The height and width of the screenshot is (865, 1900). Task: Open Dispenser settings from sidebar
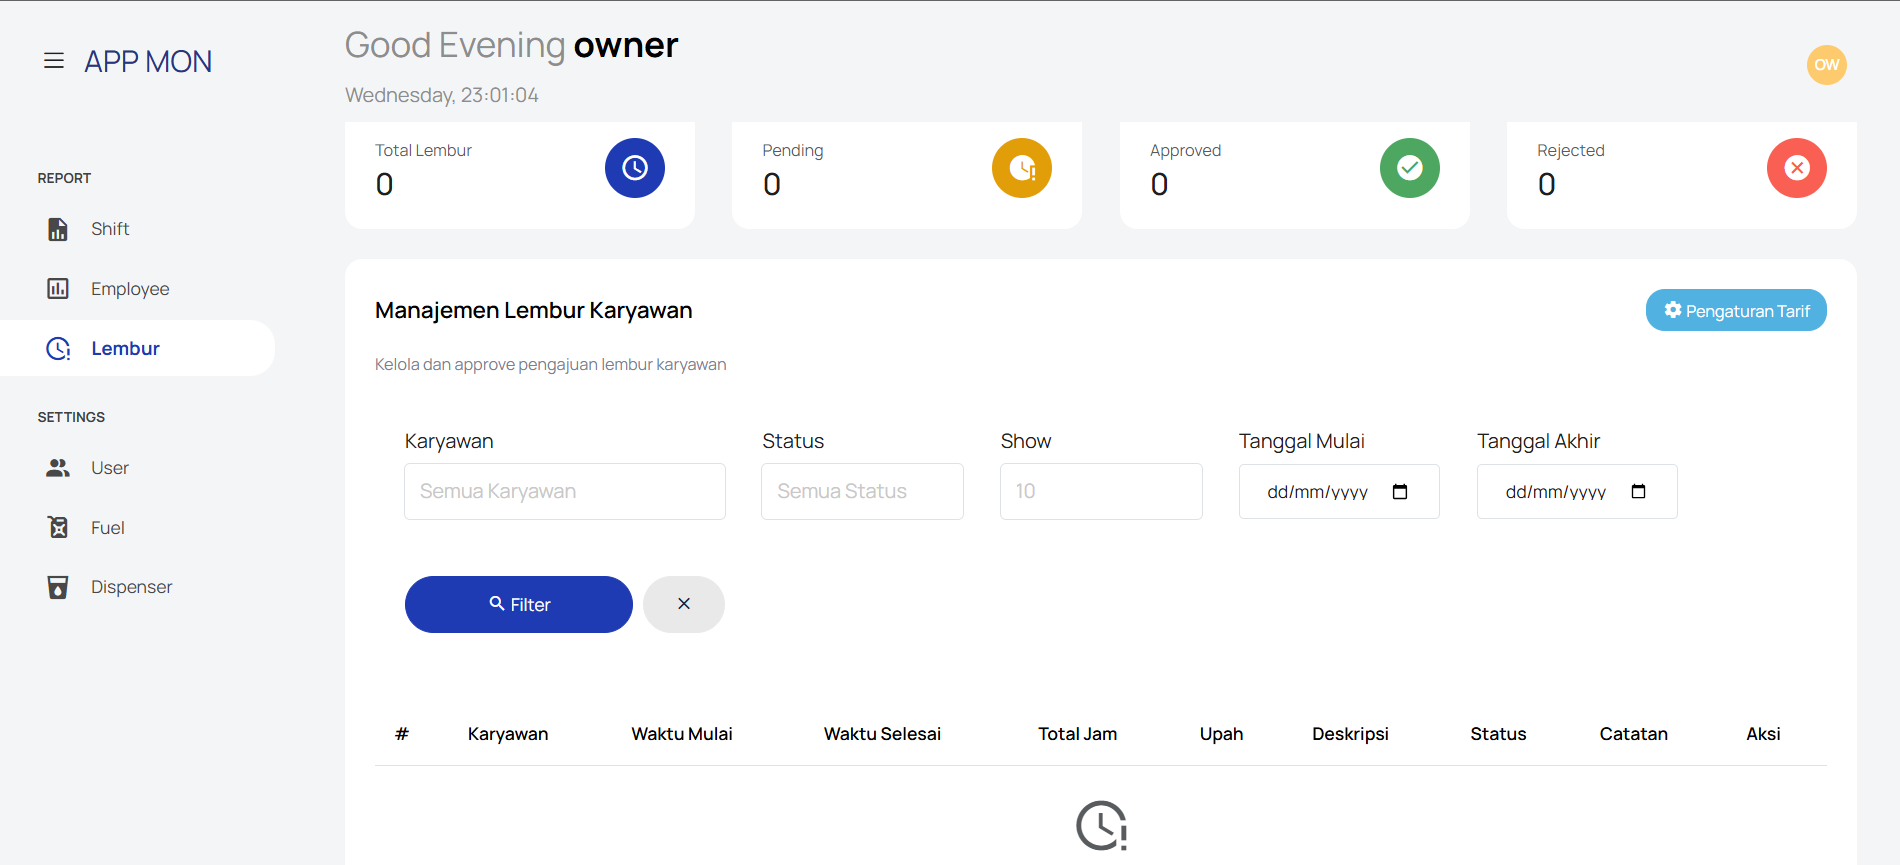click(x=131, y=587)
